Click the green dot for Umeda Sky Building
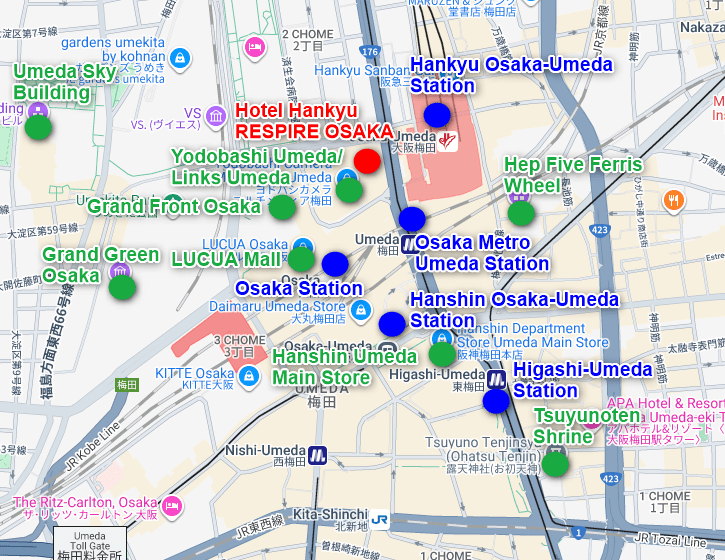 point(38,127)
